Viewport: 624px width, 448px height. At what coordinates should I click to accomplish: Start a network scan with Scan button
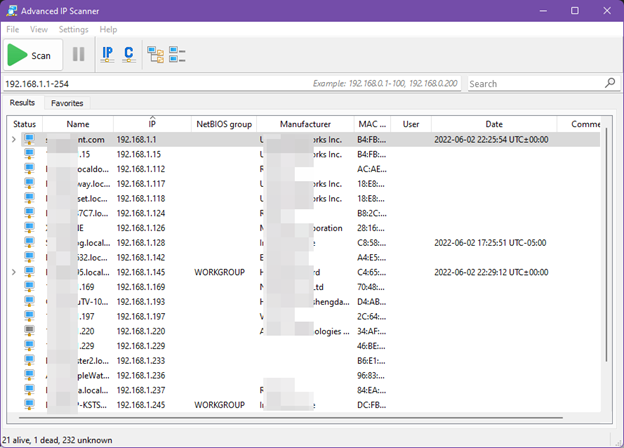(30, 55)
